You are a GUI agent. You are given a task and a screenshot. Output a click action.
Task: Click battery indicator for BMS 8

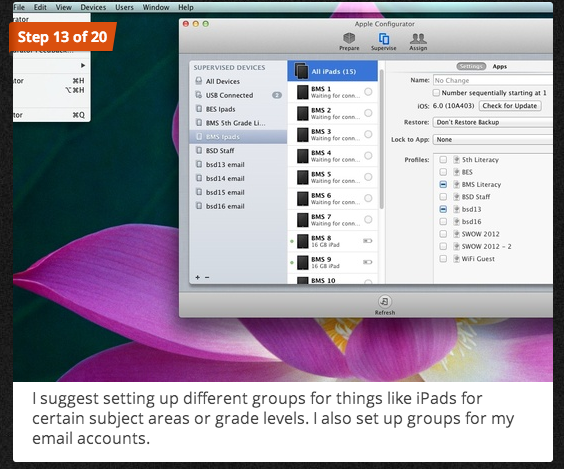point(368,241)
